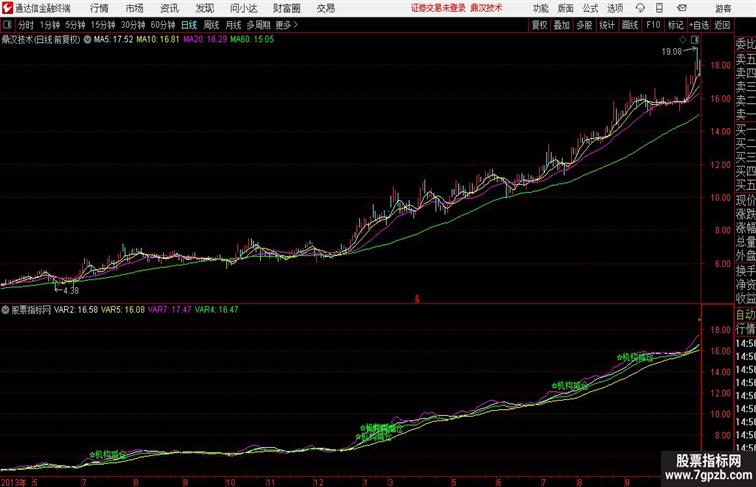Open the 发现 menu

coord(204,8)
